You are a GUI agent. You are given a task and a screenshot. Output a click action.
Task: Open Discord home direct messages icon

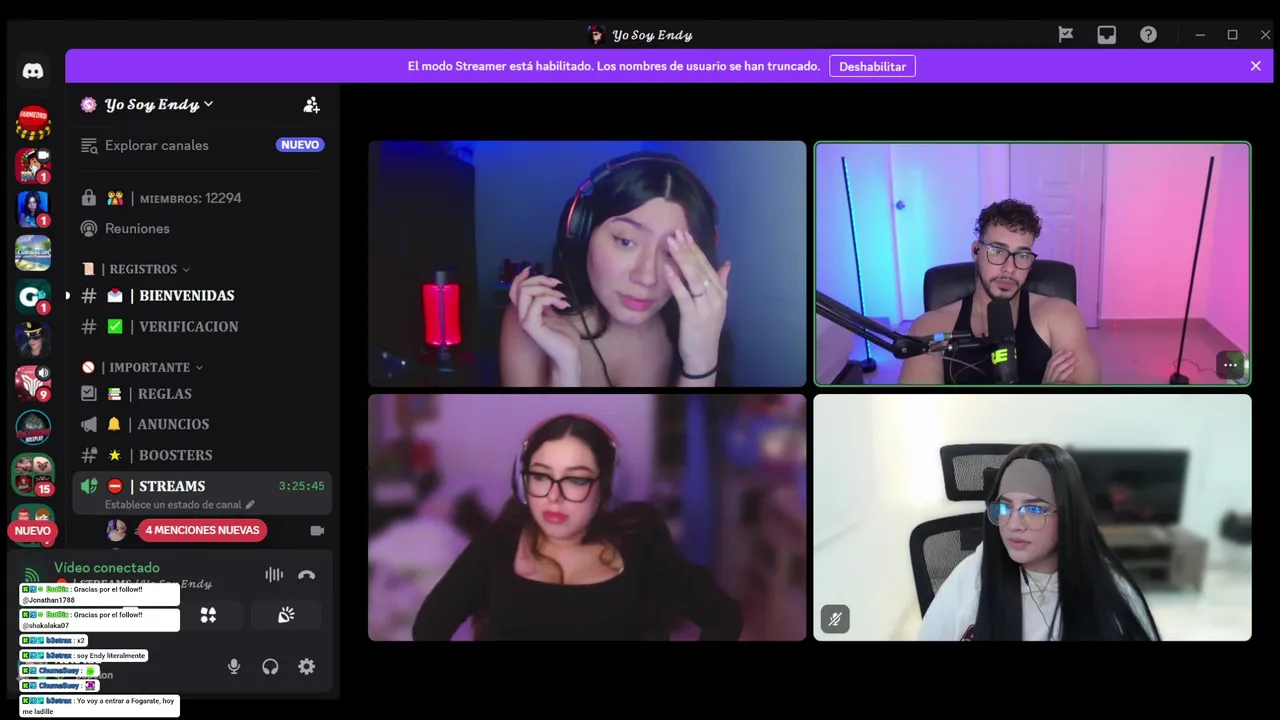pyautogui.click(x=33, y=71)
